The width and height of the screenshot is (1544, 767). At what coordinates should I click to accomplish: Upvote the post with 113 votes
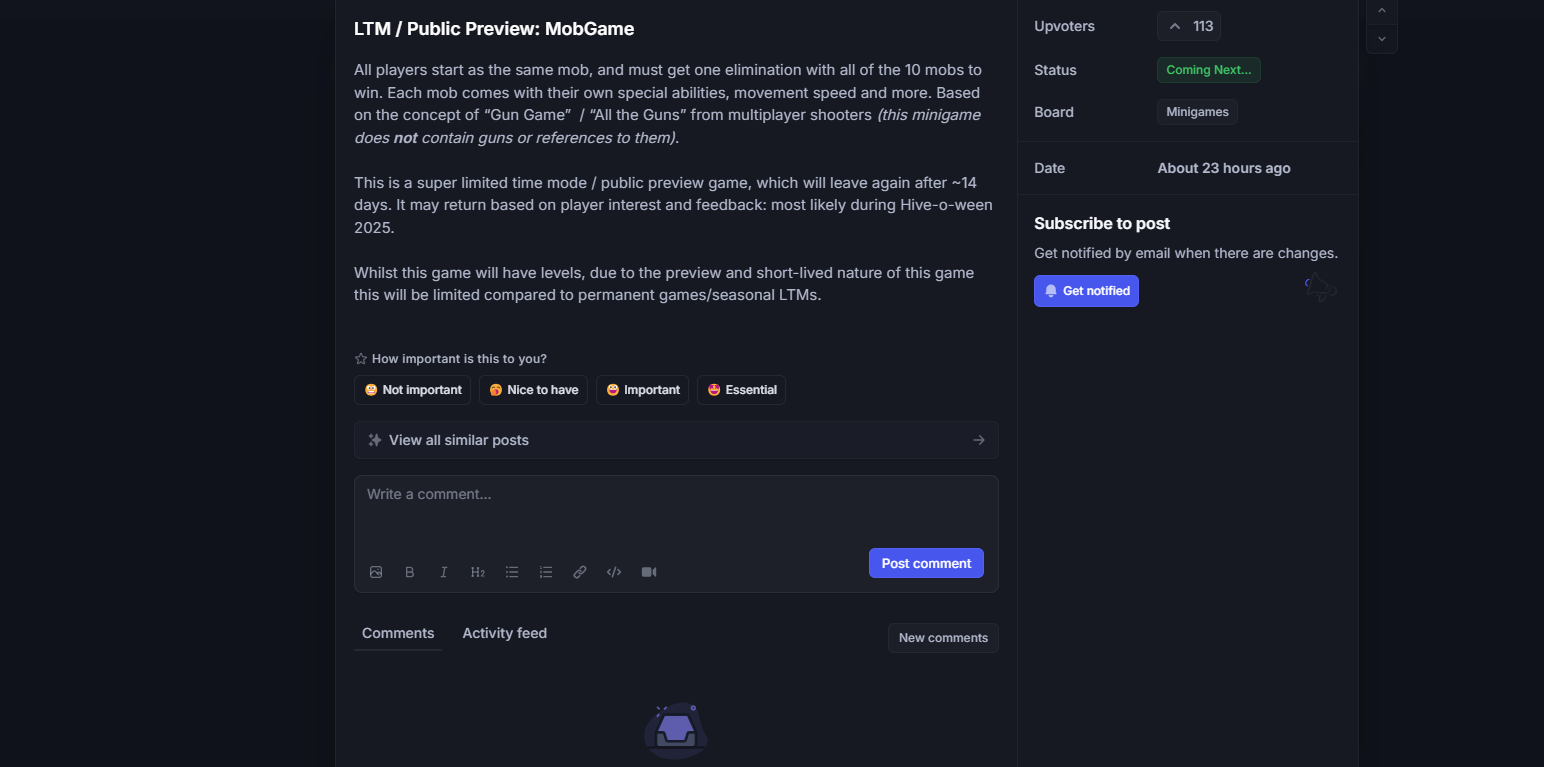pos(1189,26)
